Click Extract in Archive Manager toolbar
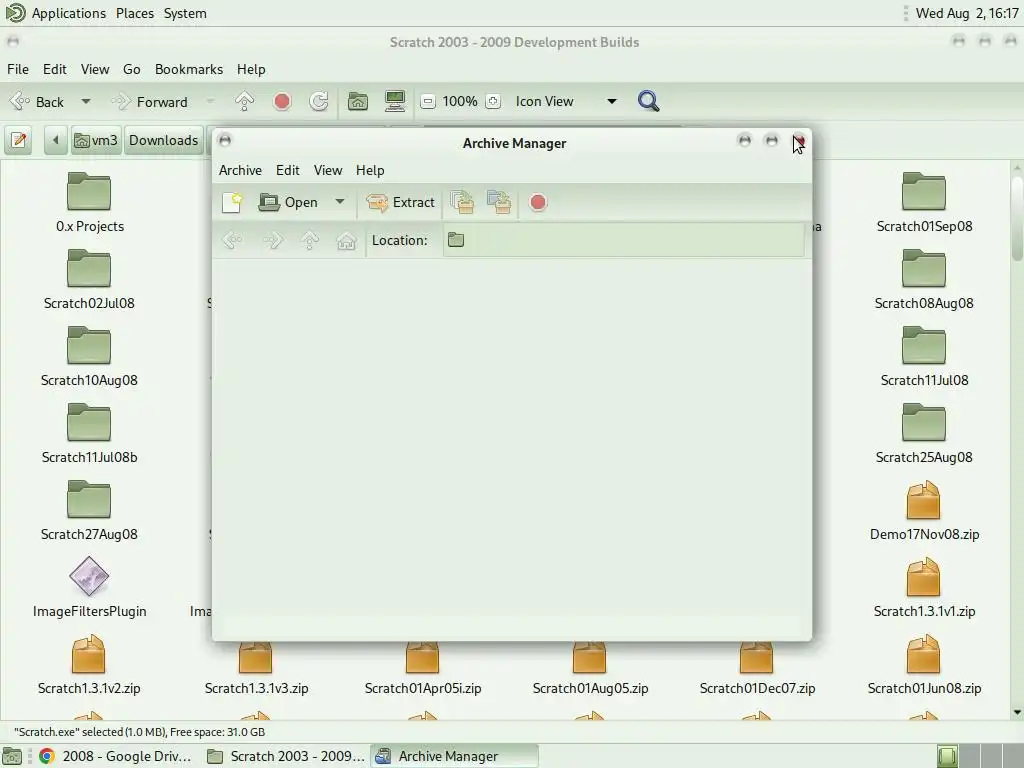 click(400, 202)
